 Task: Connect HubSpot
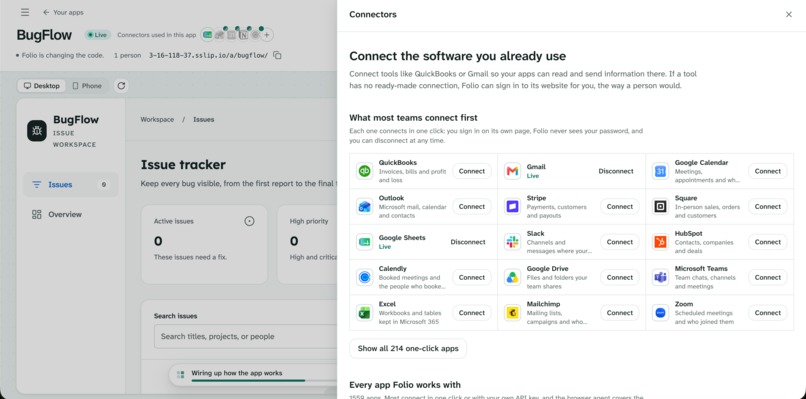(x=768, y=242)
